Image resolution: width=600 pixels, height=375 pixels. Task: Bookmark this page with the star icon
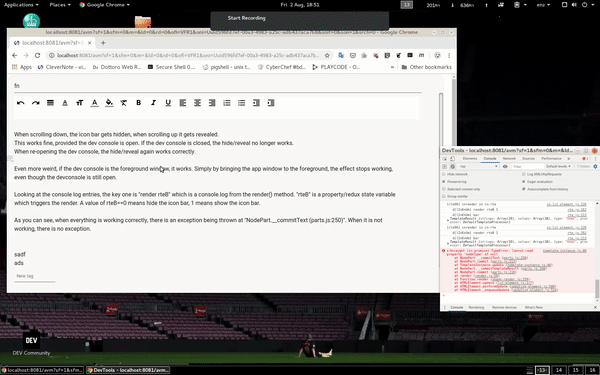(327, 55)
